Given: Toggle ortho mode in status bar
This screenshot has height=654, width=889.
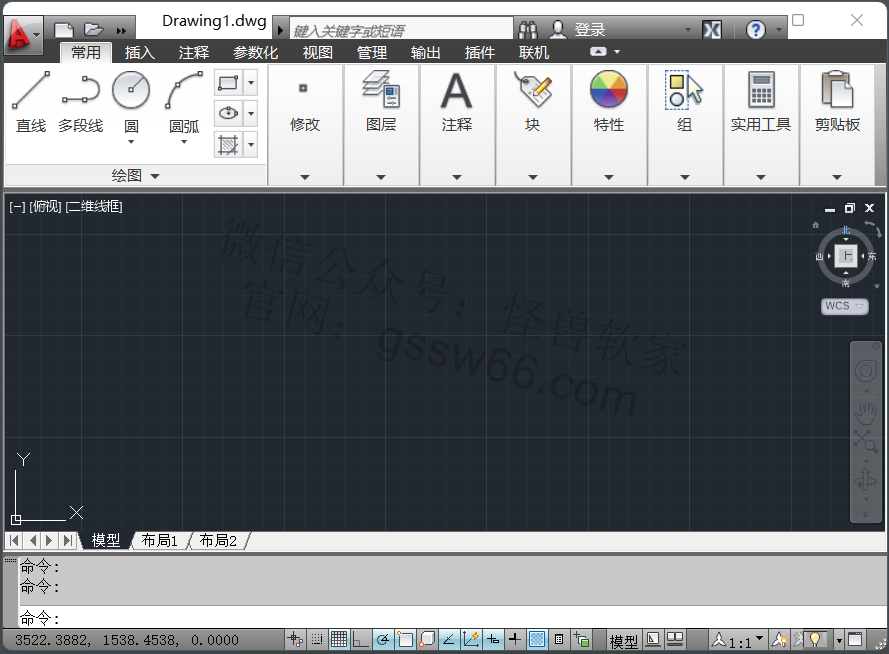Looking at the screenshot, I should click(361, 640).
